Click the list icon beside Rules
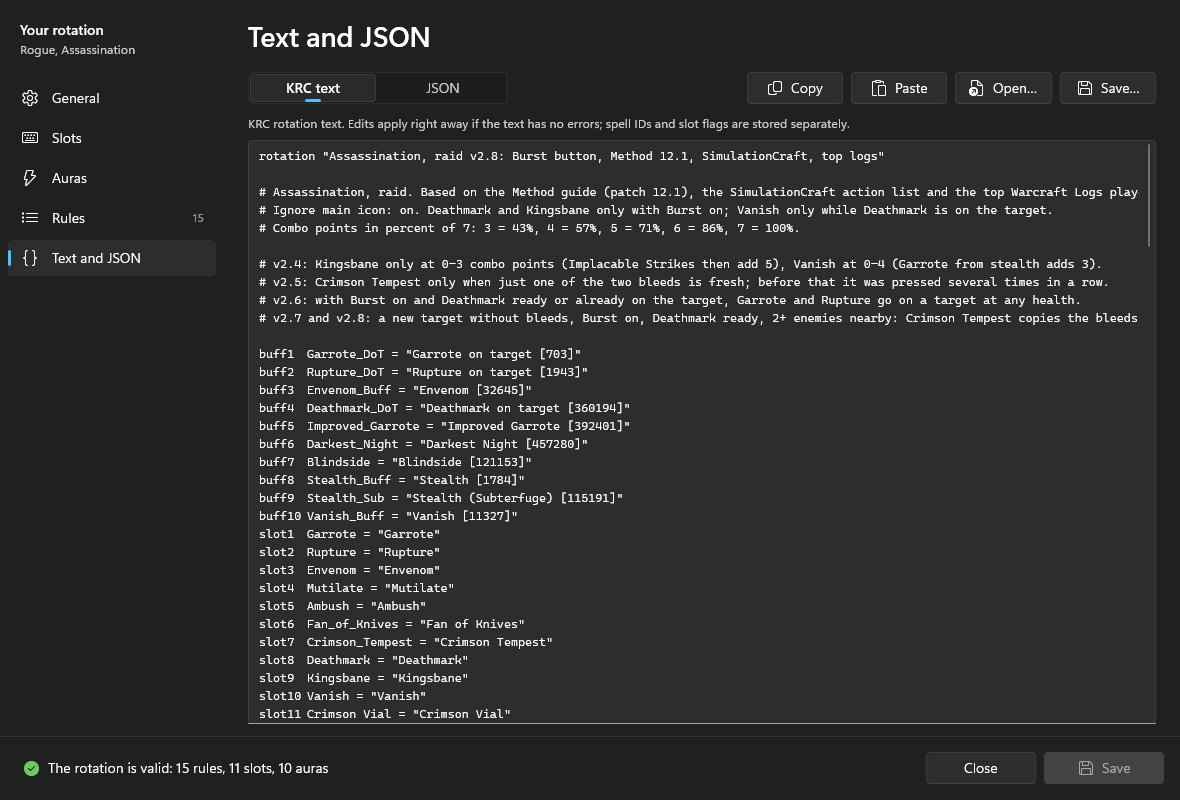 point(30,217)
